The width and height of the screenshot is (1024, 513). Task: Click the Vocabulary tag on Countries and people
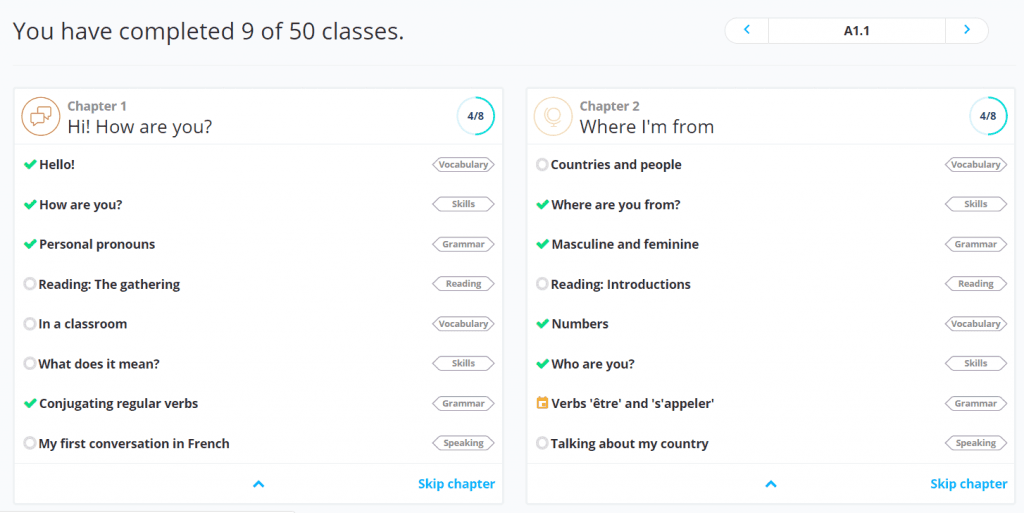click(x=976, y=164)
